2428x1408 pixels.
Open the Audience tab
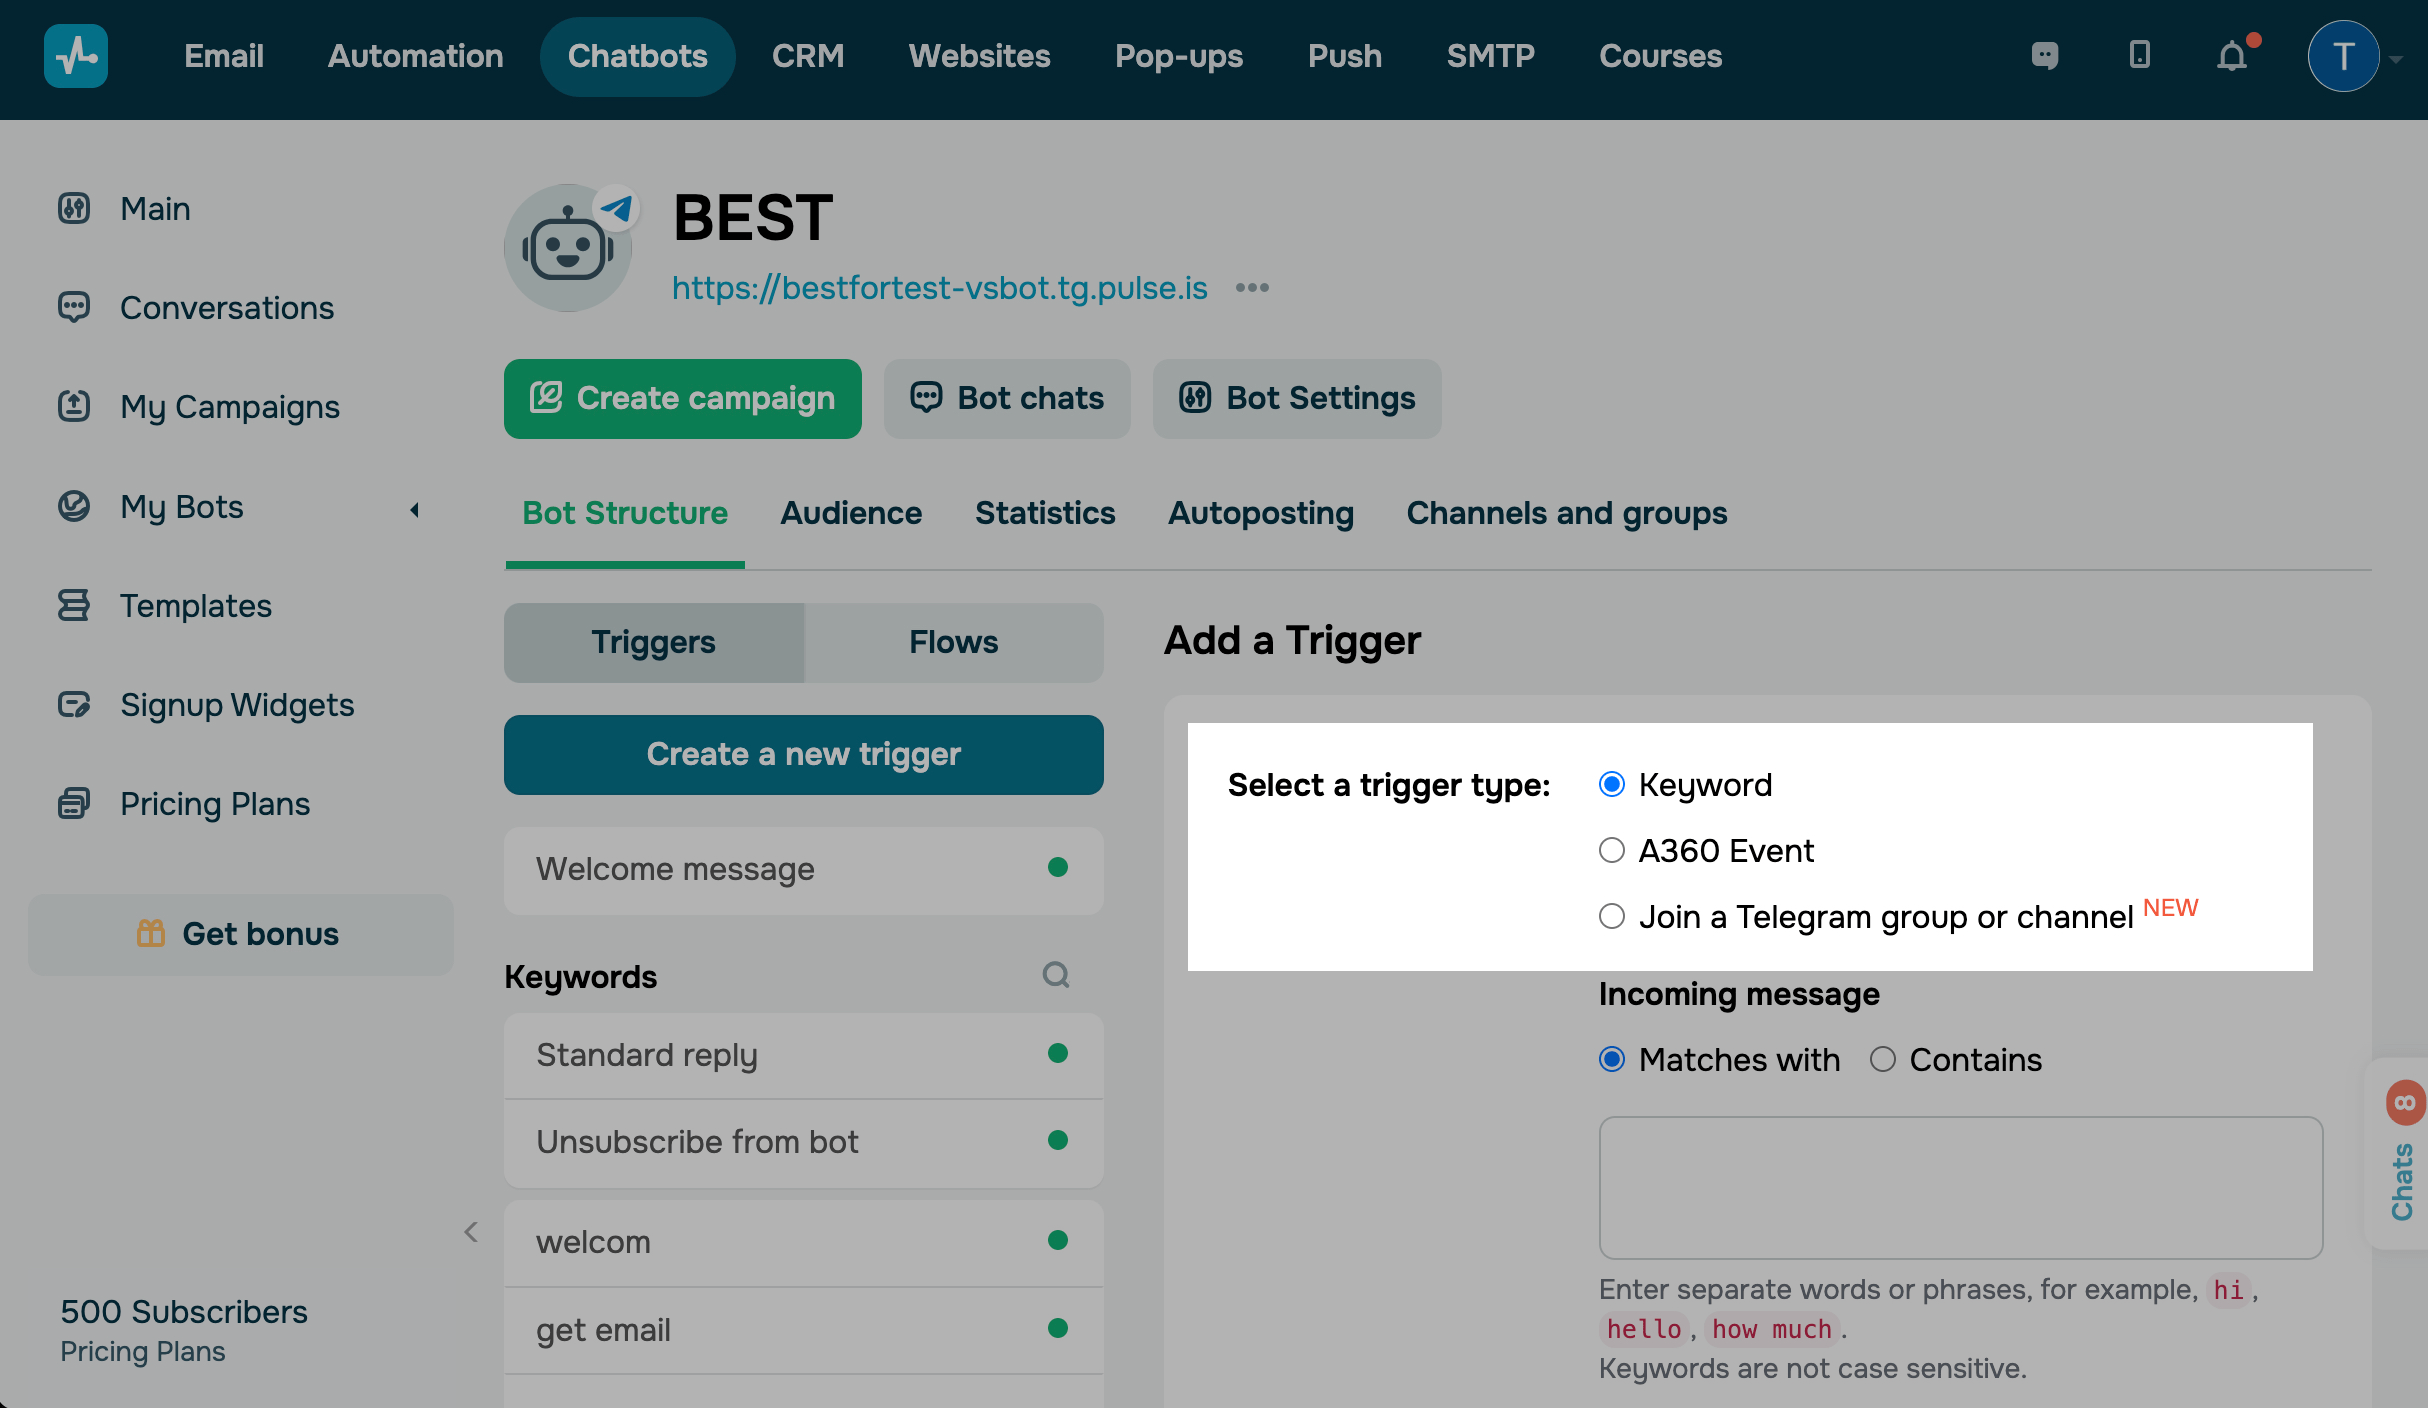pyautogui.click(x=850, y=513)
